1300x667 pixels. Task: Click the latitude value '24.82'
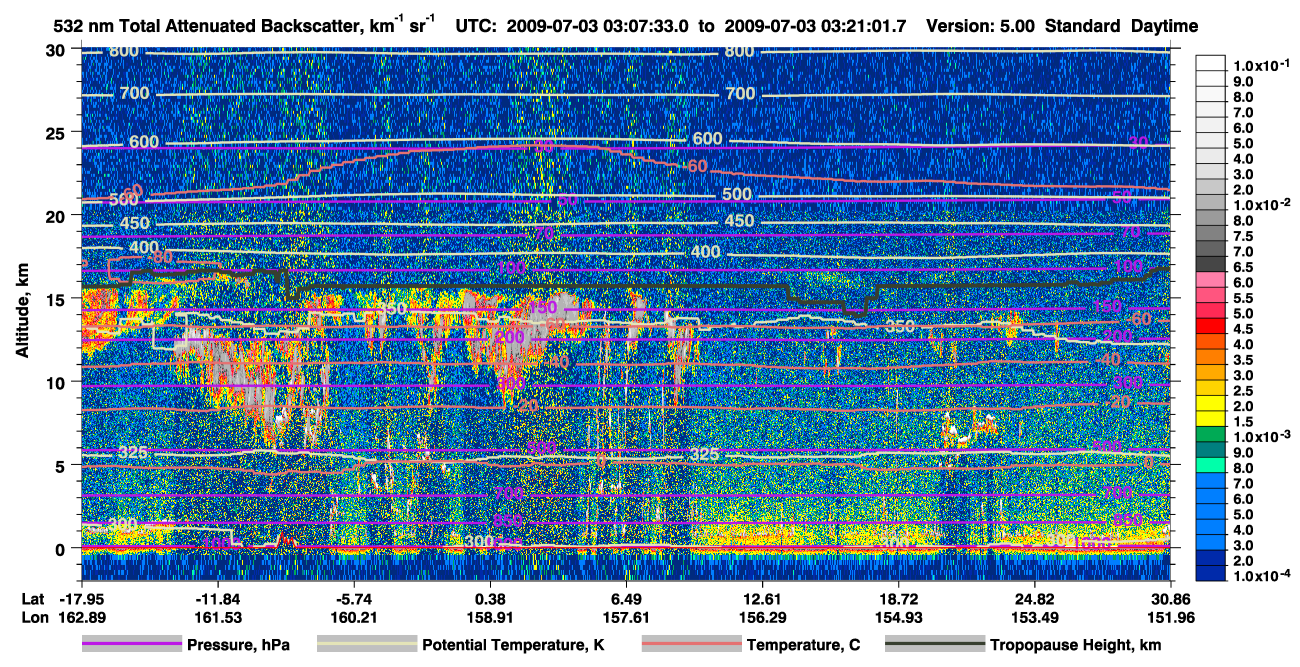coord(1034,598)
